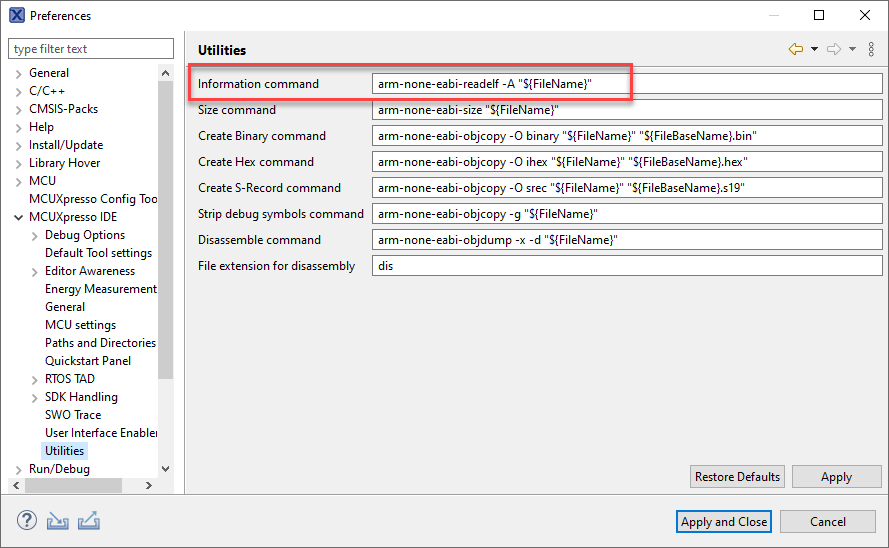
Task: Click the Cancel button
Action: click(827, 521)
